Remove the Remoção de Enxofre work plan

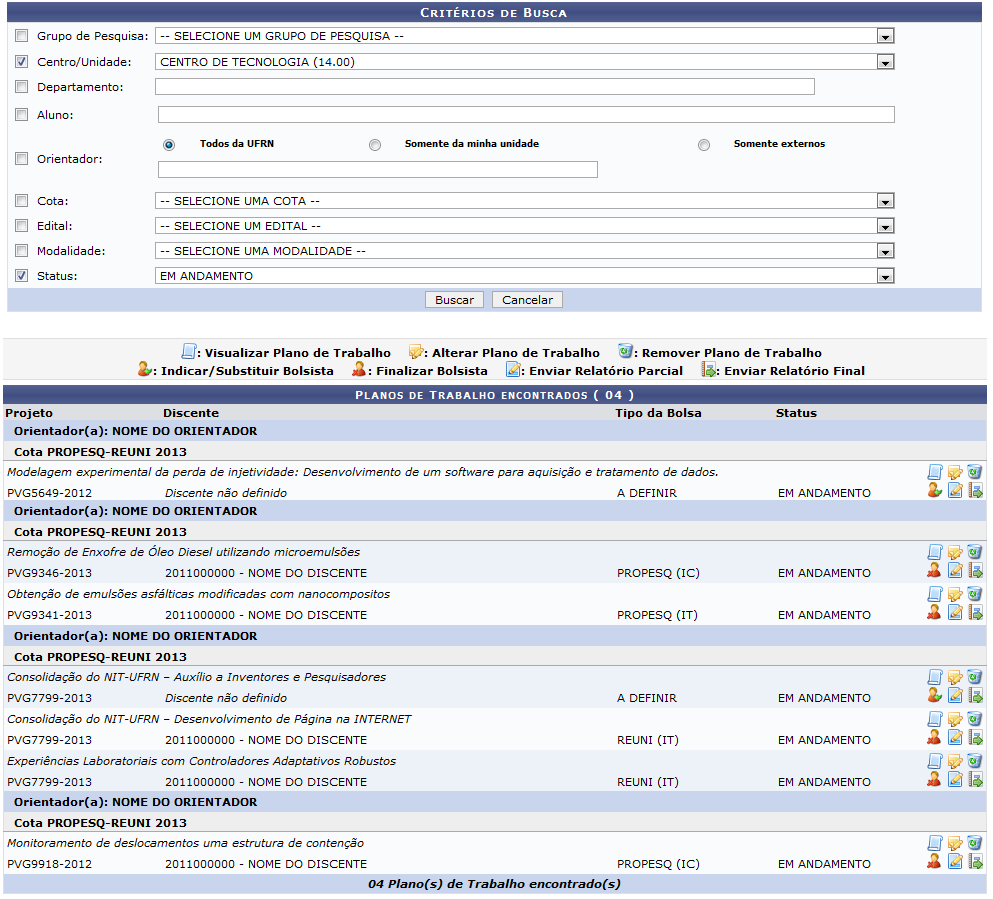[x=975, y=552]
